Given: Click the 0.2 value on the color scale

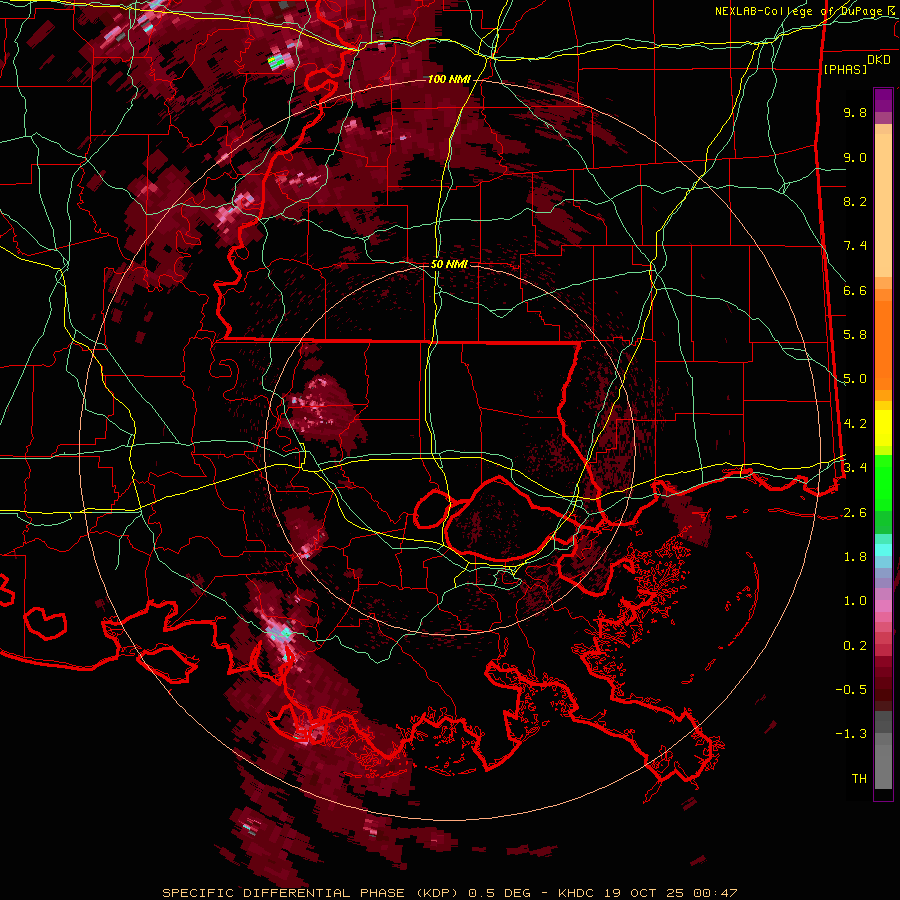Looking at the screenshot, I should (x=855, y=646).
